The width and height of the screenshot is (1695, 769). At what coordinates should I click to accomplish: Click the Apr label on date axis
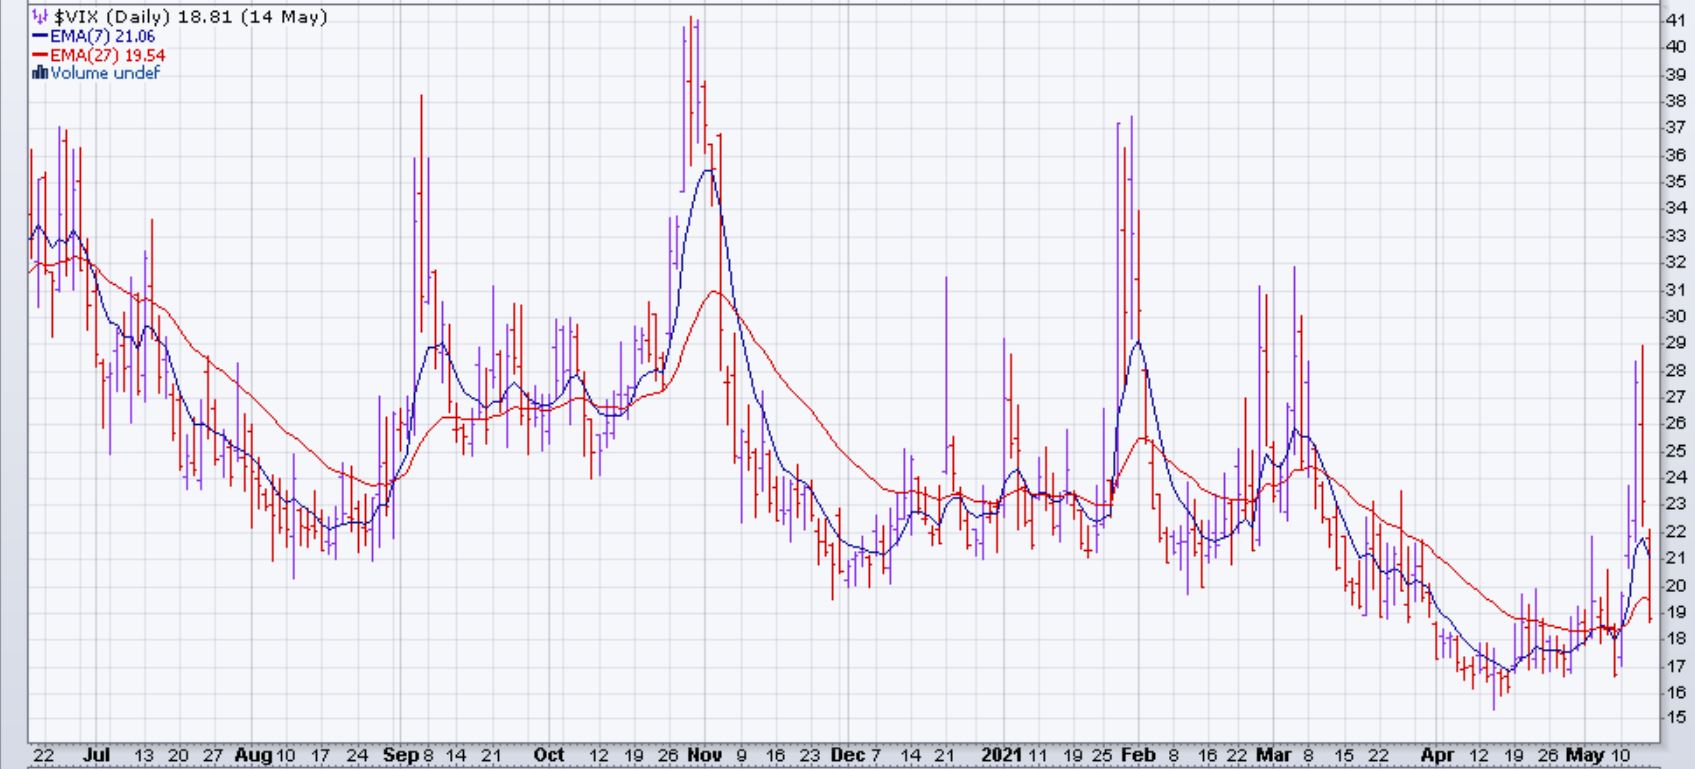pyautogui.click(x=1437, y=755)
